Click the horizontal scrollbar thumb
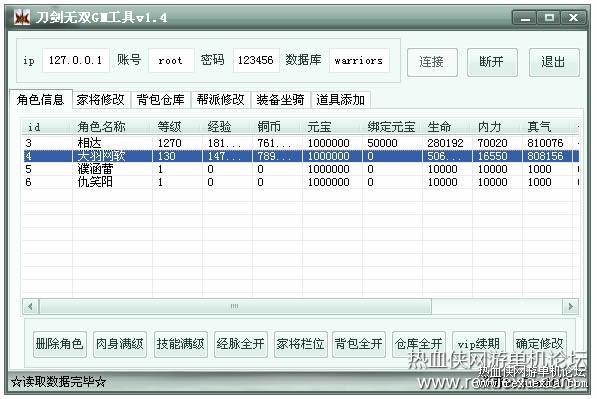 point(235,306)
